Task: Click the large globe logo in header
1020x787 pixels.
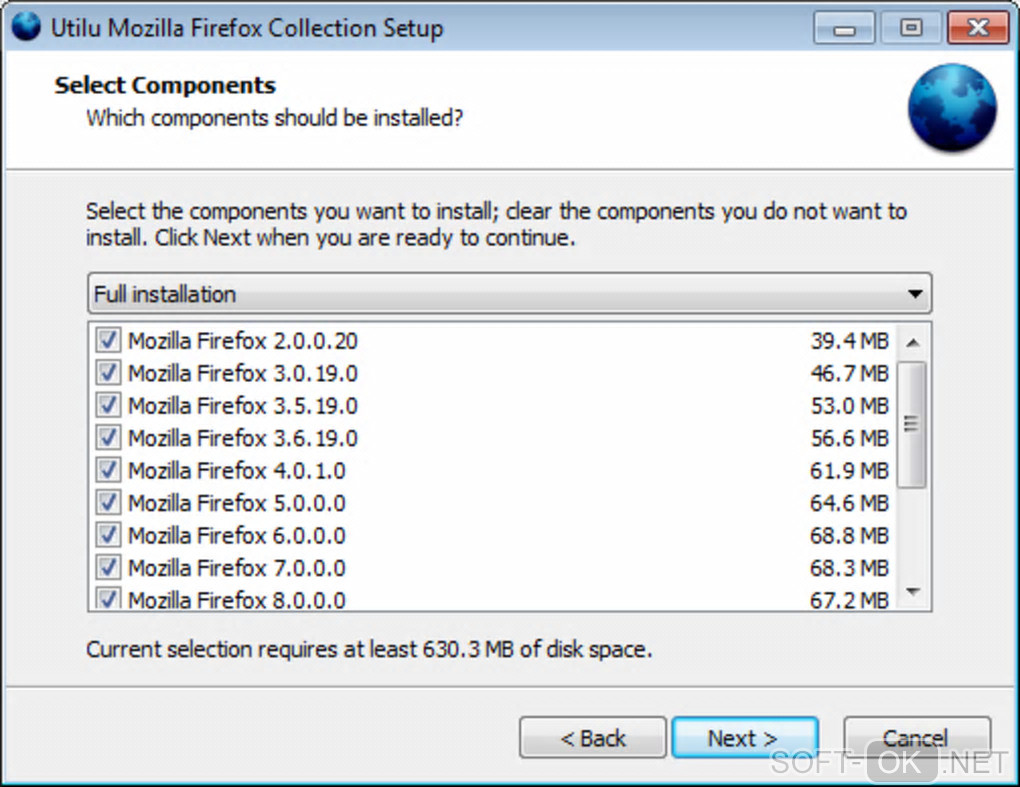Action: (x=951, y=108)
